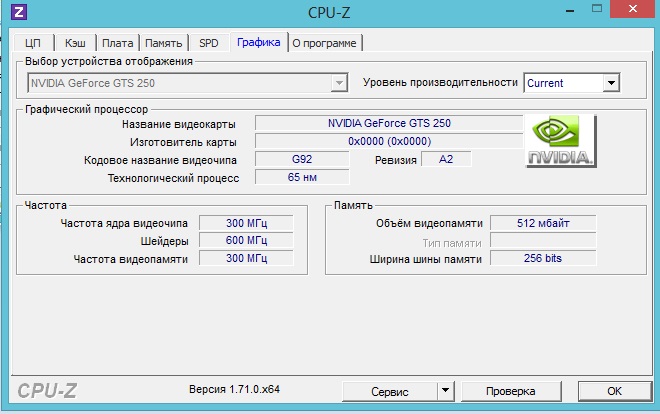Click the Версия 1.71.0.x64 text
The image size is (660, 414).
click(x=234, y=390)
